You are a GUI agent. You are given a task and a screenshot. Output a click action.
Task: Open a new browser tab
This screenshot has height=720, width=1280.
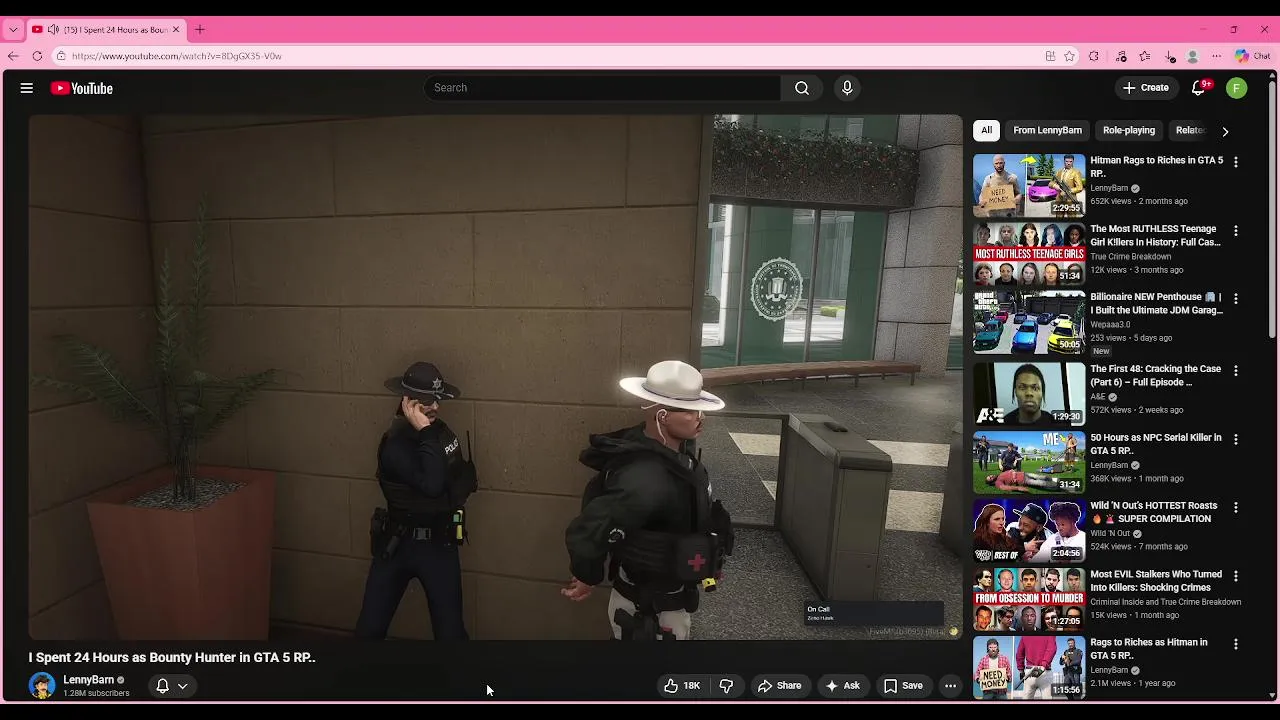click(200, 30)
